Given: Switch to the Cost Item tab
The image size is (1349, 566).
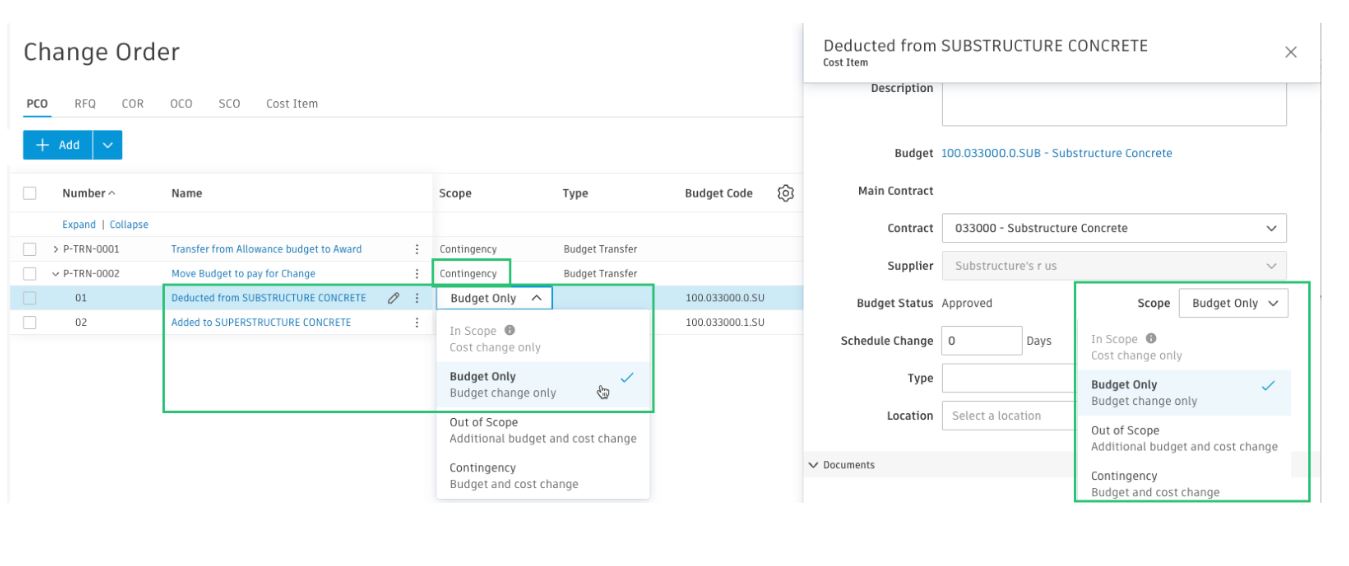Looking at the screenshot, I should point(292,103).
